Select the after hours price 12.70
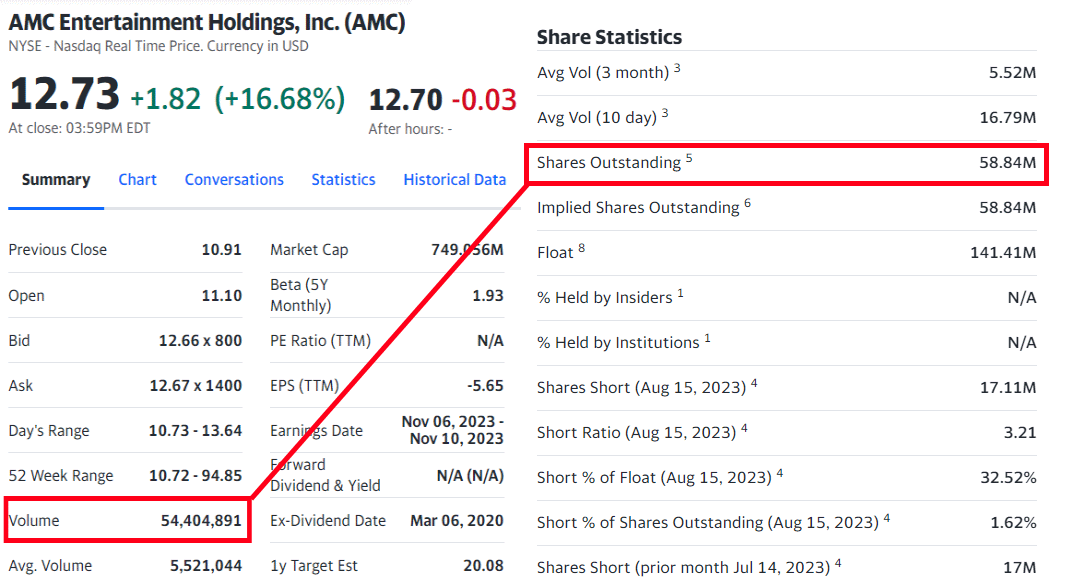 [x=405, y=100]
